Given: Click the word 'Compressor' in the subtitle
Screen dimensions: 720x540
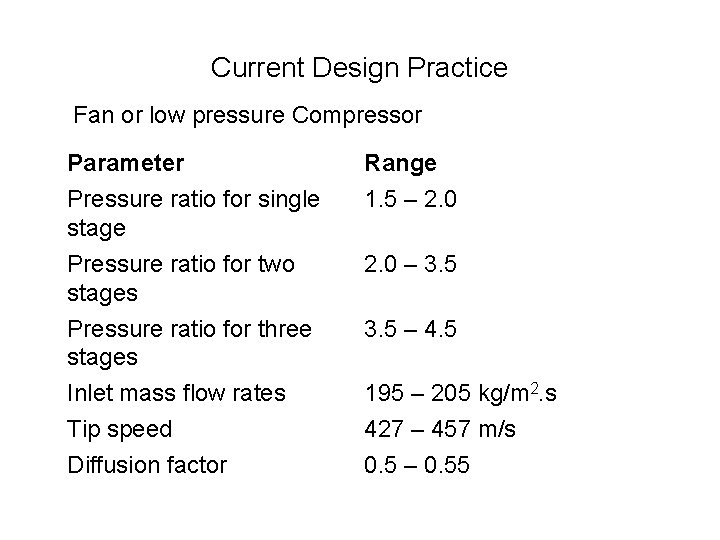Looking at the screenshot, I should coord(357,115).
